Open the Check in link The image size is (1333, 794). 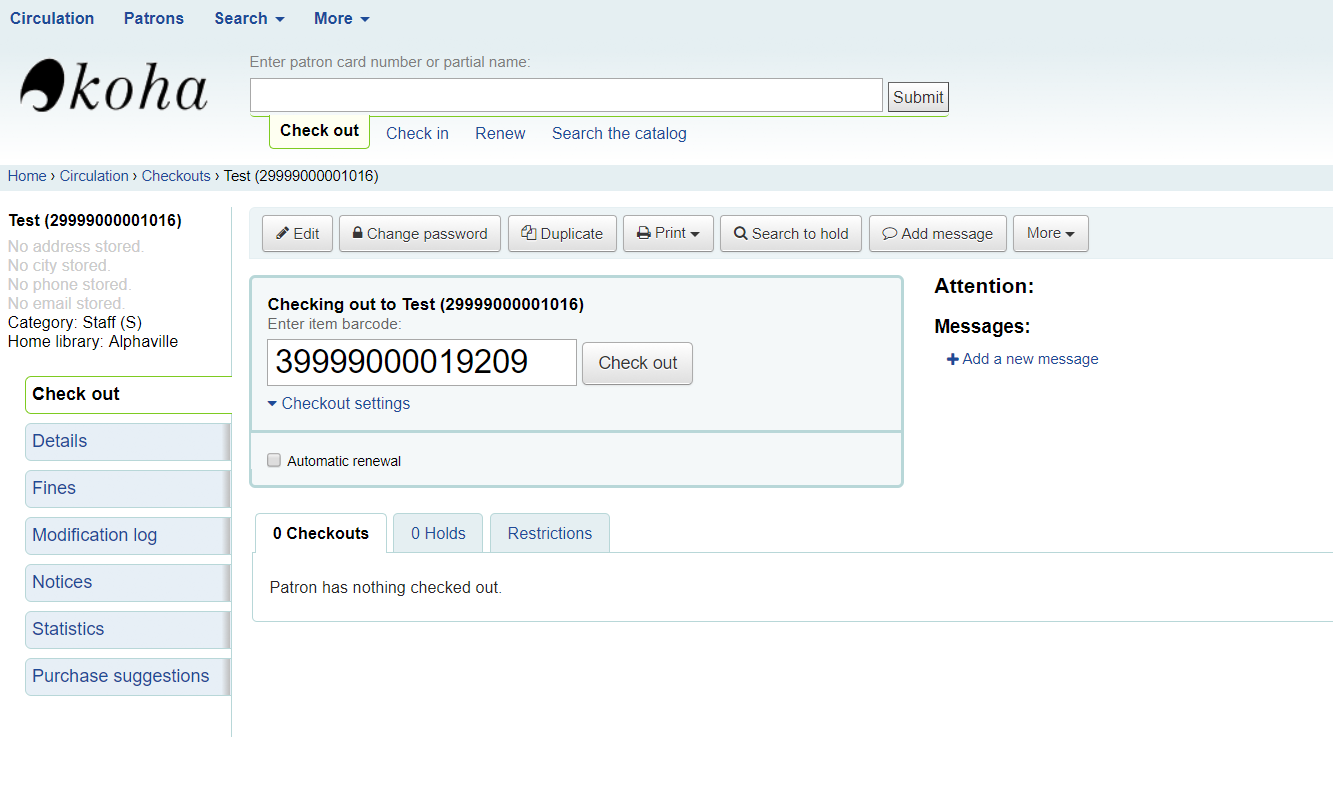coord(417,134)
